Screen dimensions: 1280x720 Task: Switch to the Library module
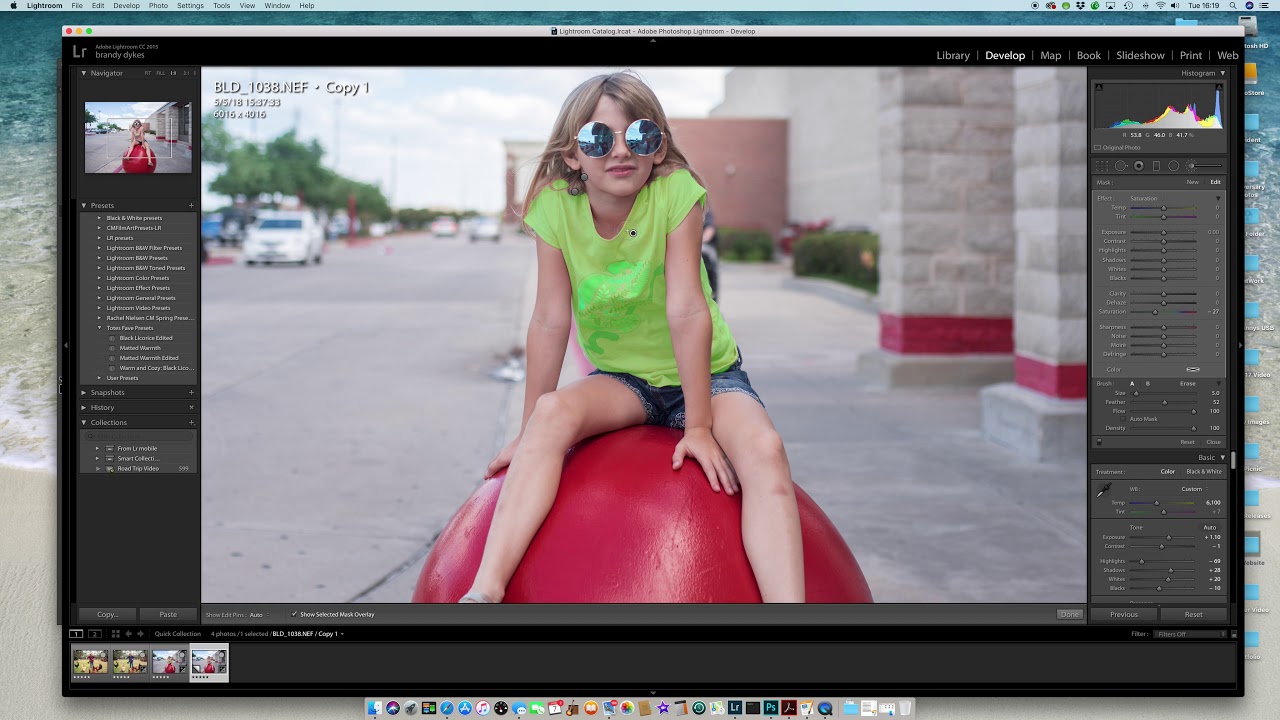tap(953, 56)
